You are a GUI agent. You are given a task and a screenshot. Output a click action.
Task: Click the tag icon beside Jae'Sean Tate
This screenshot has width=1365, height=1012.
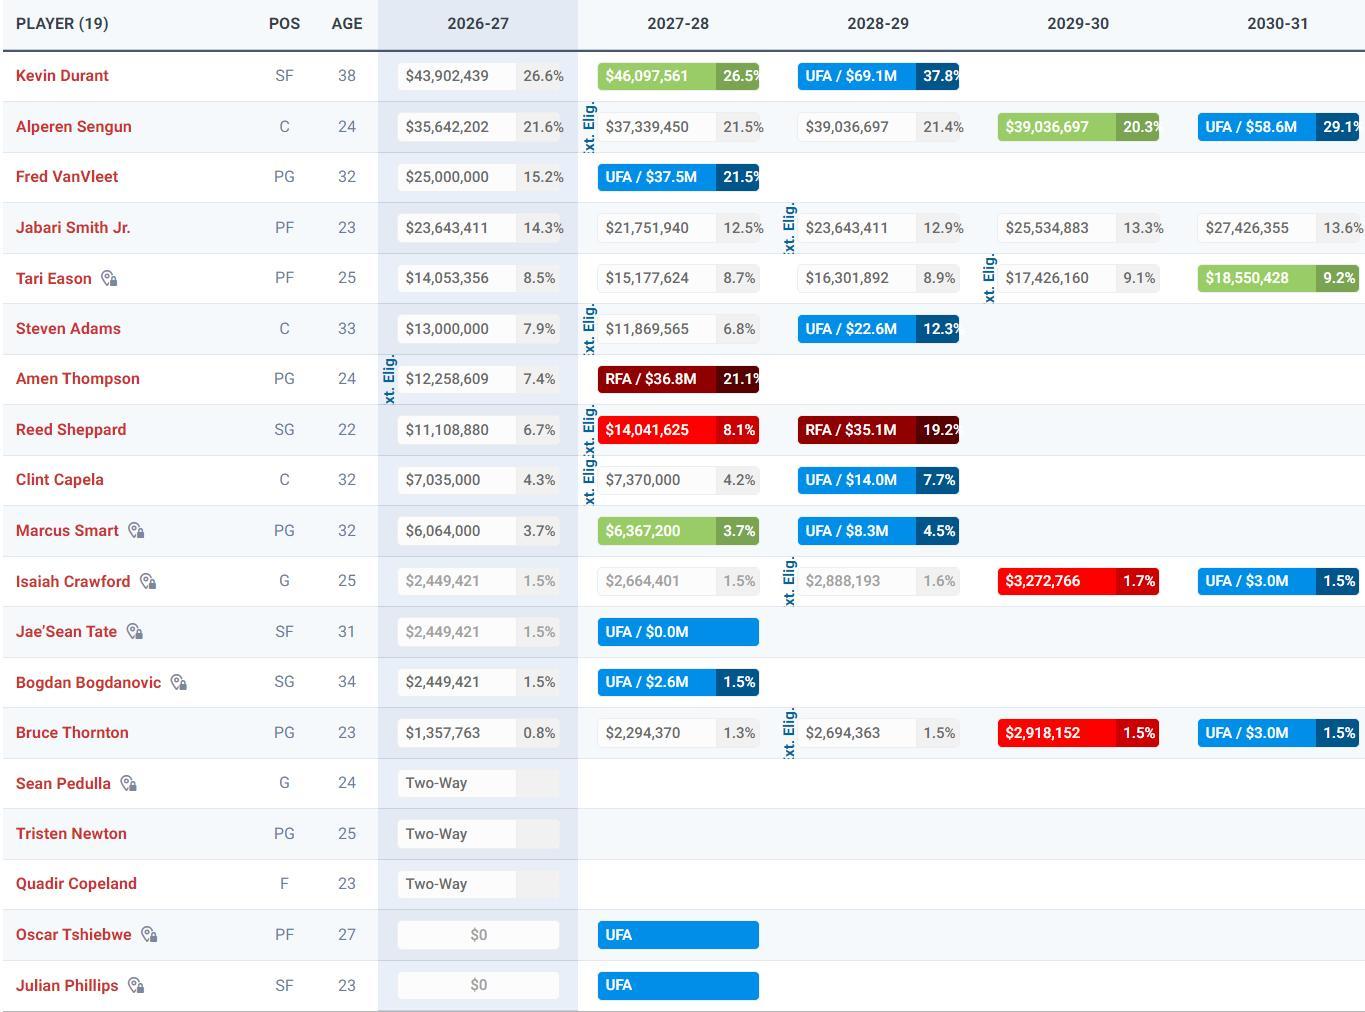(x=135, y=632)
